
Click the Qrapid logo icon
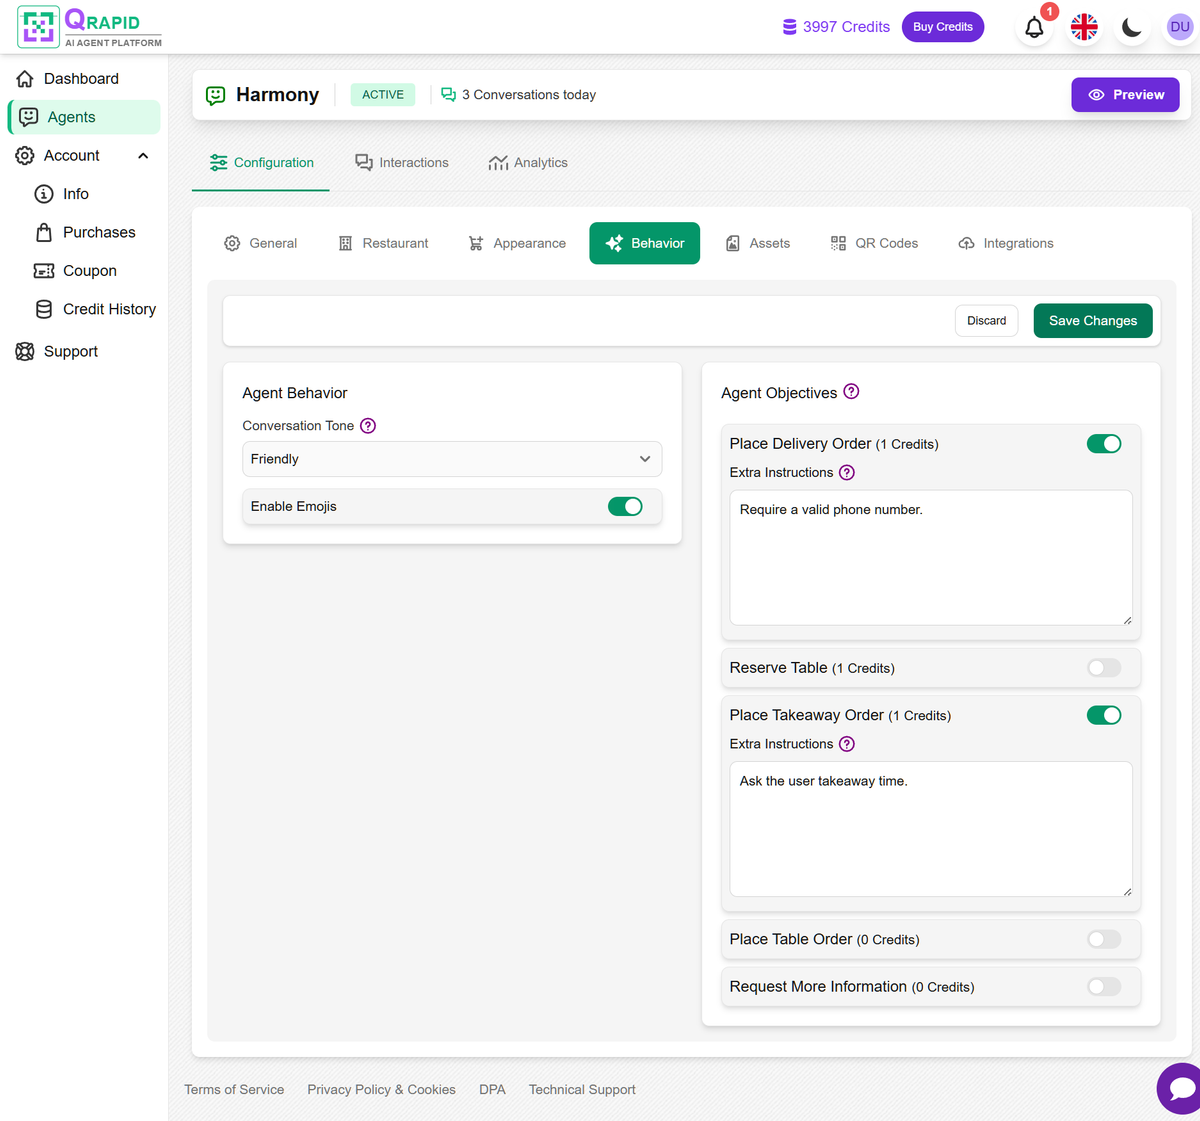pyautogui.click(x=38, y=26)
